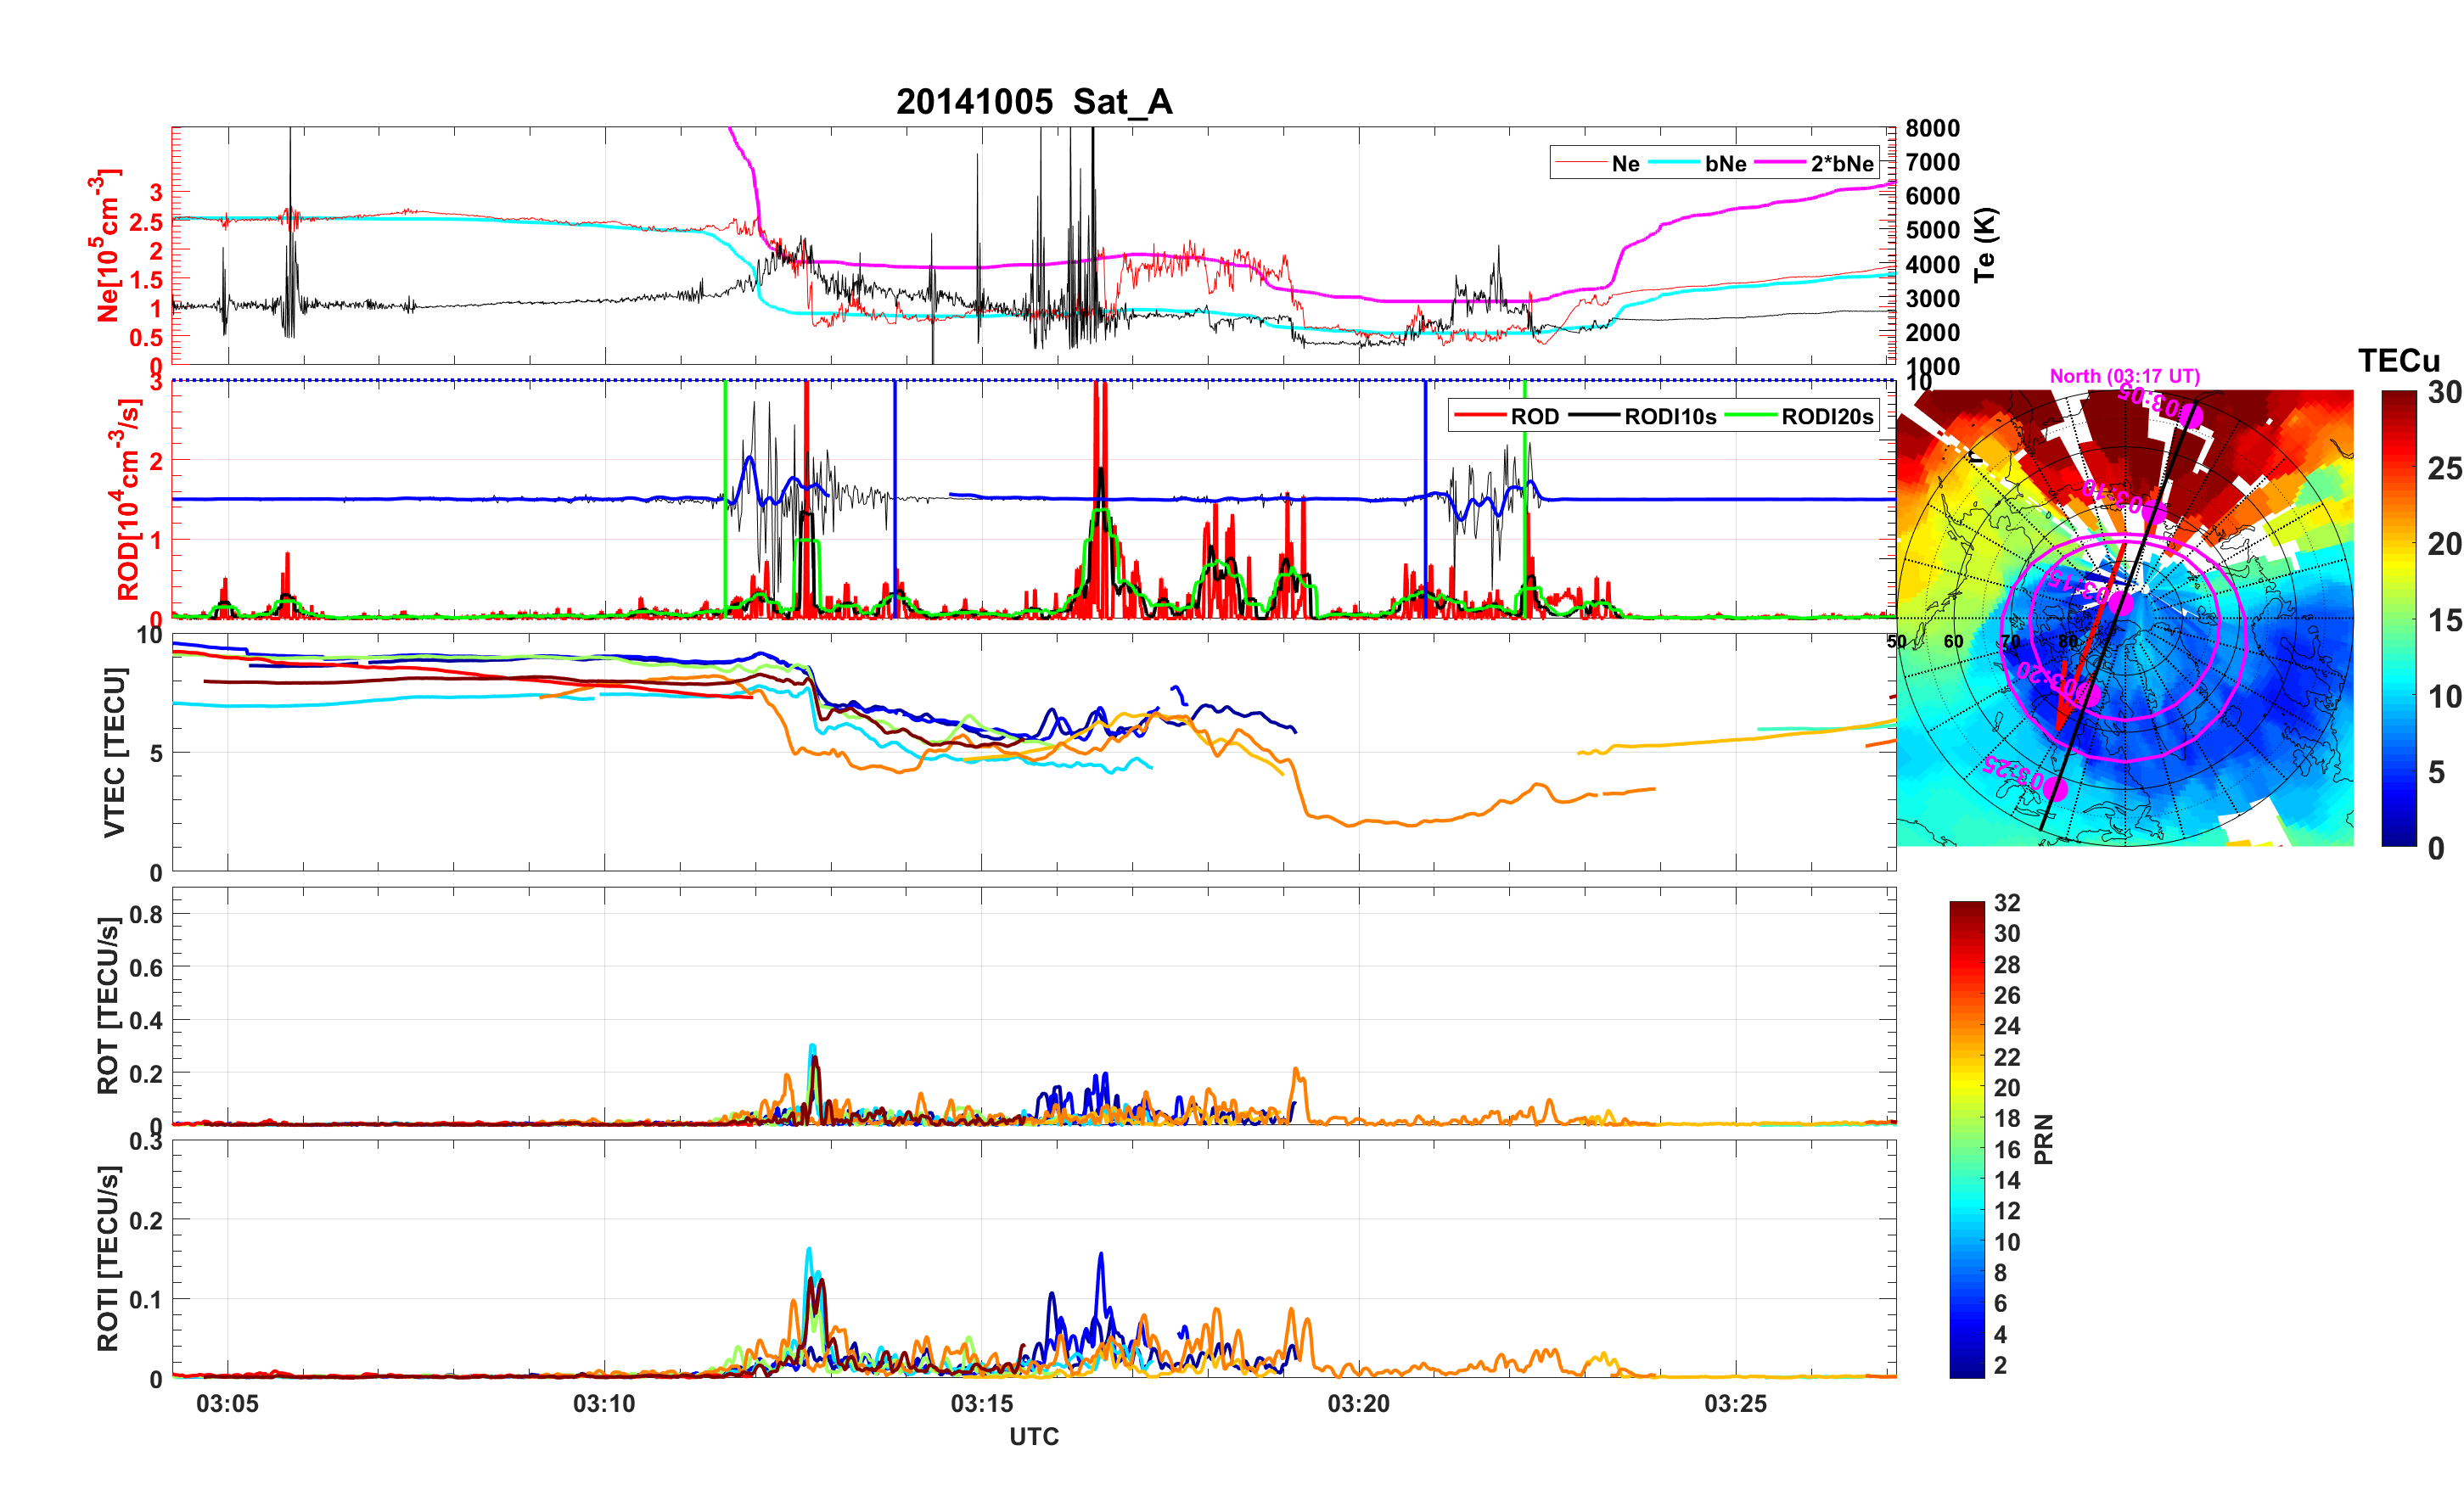Click the magenta 03:25 marker dot on polar map
The height and width of the screenshot is (1490, 2464).
[x=2055, y=789]
